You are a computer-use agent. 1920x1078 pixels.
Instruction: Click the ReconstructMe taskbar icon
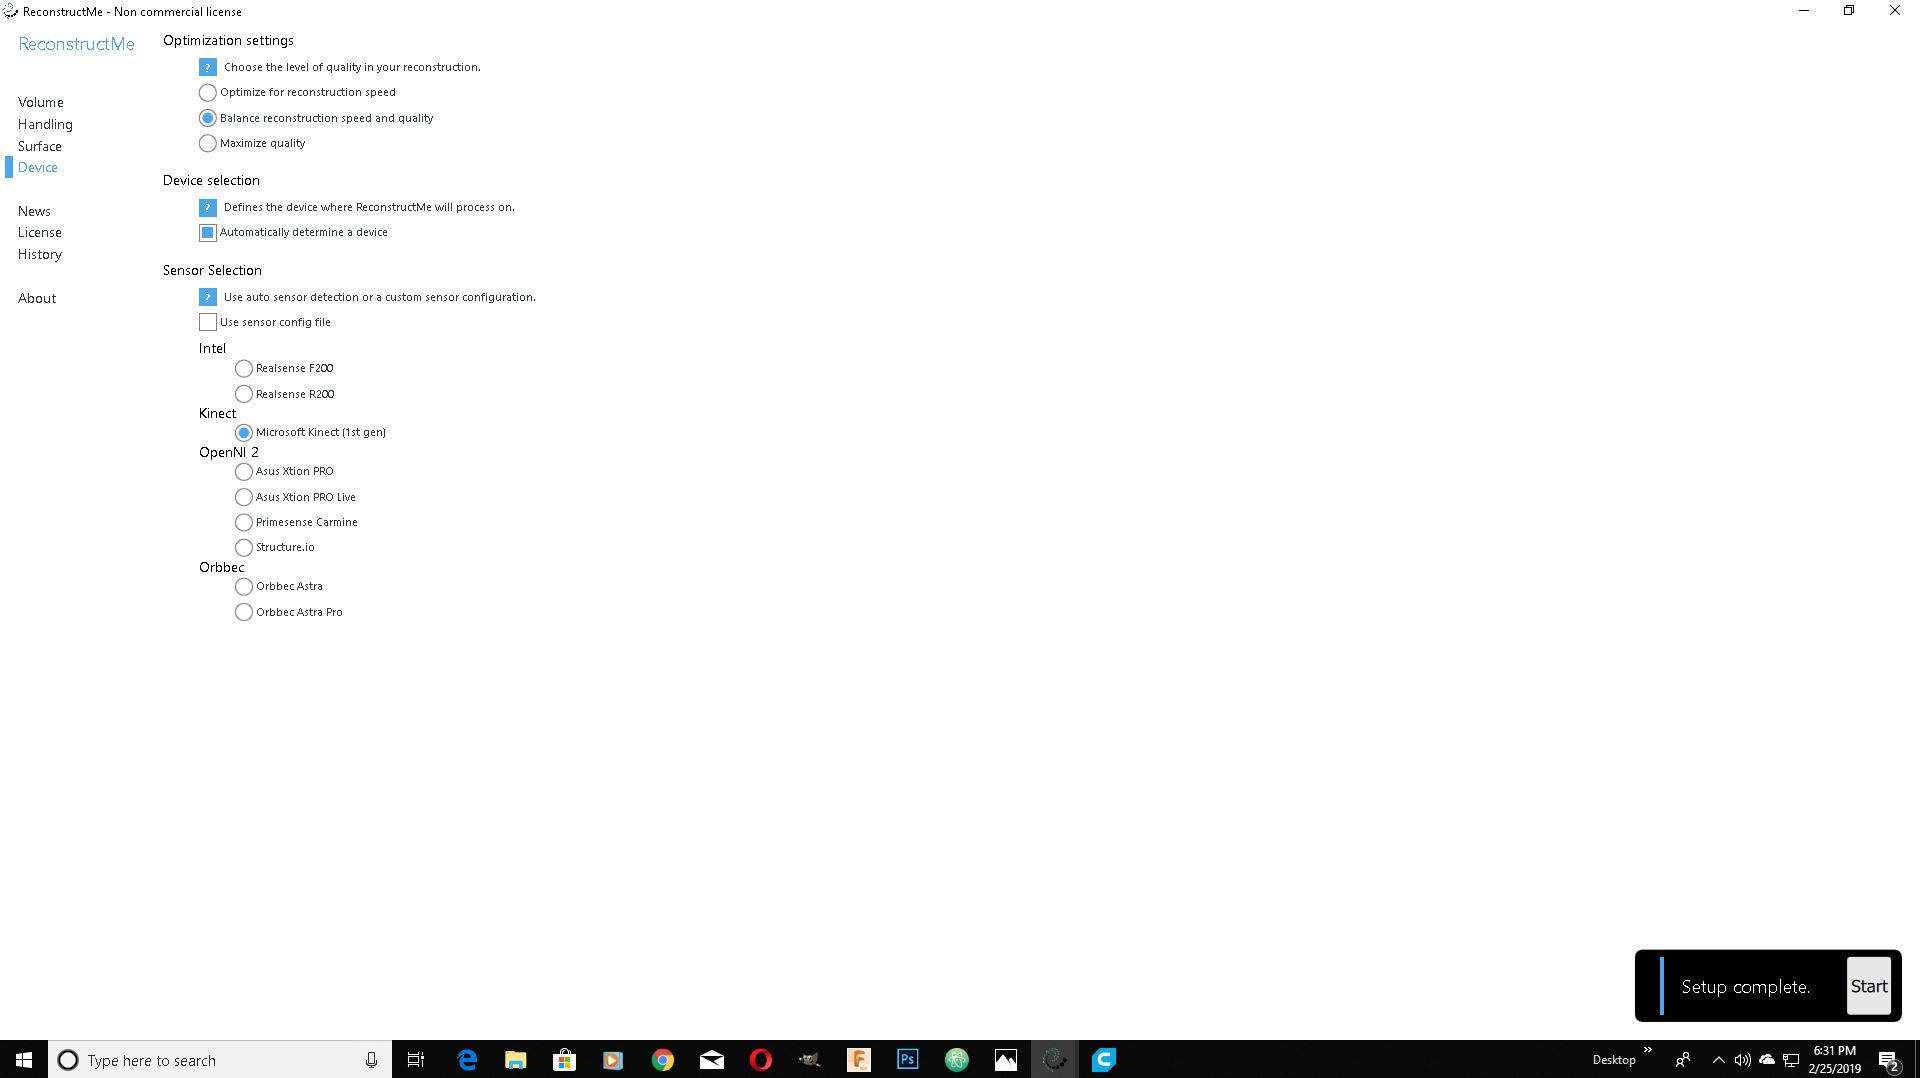click(x=1054, y=1060)
